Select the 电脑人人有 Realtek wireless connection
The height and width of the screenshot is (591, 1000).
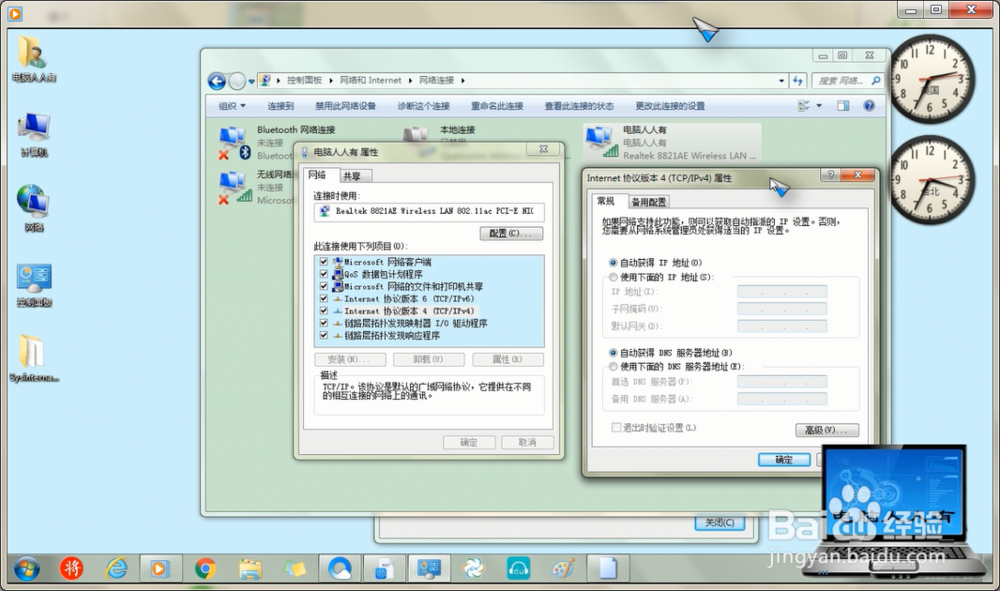pyautogui.click(x=672, y=142)
